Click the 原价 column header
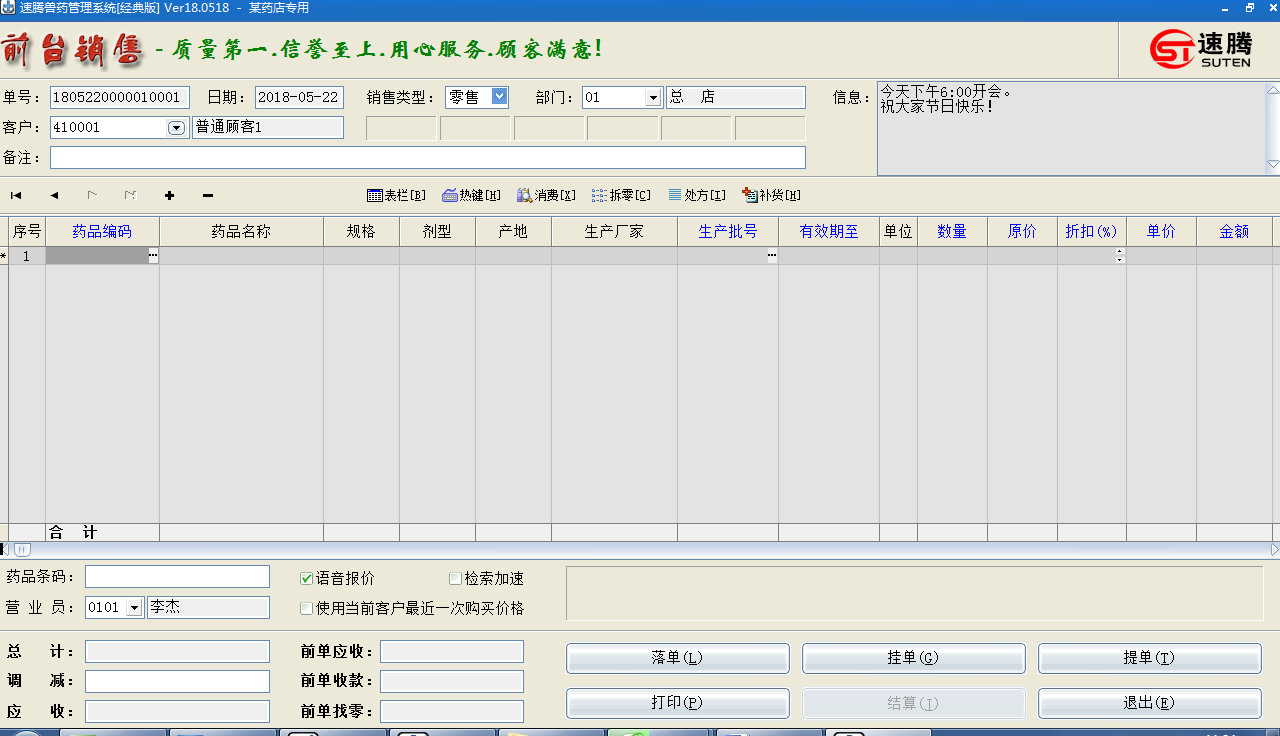The height and width of the screenshot is (736, 1280). 1022,231
